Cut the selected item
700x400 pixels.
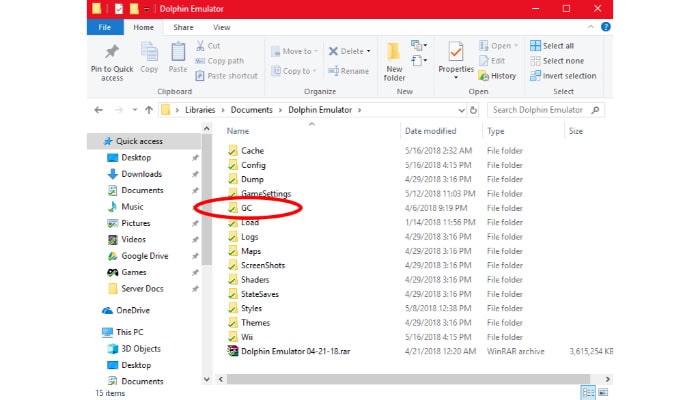click(x=208, y=46)
